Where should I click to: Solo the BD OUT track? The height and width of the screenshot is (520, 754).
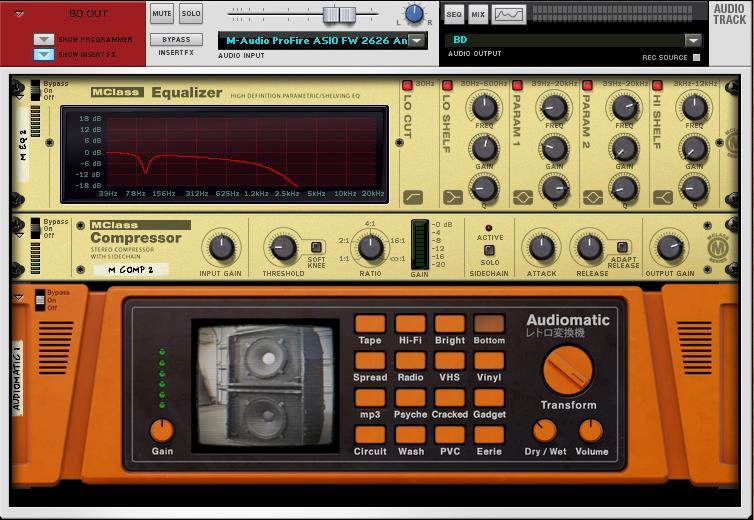(191, 14)
